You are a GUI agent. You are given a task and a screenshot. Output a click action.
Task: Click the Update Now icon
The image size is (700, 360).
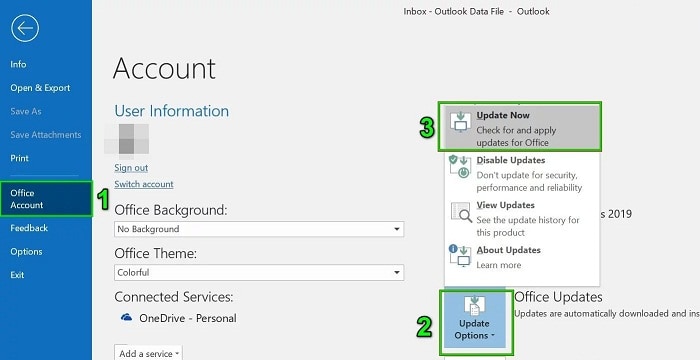coord(459,121)
